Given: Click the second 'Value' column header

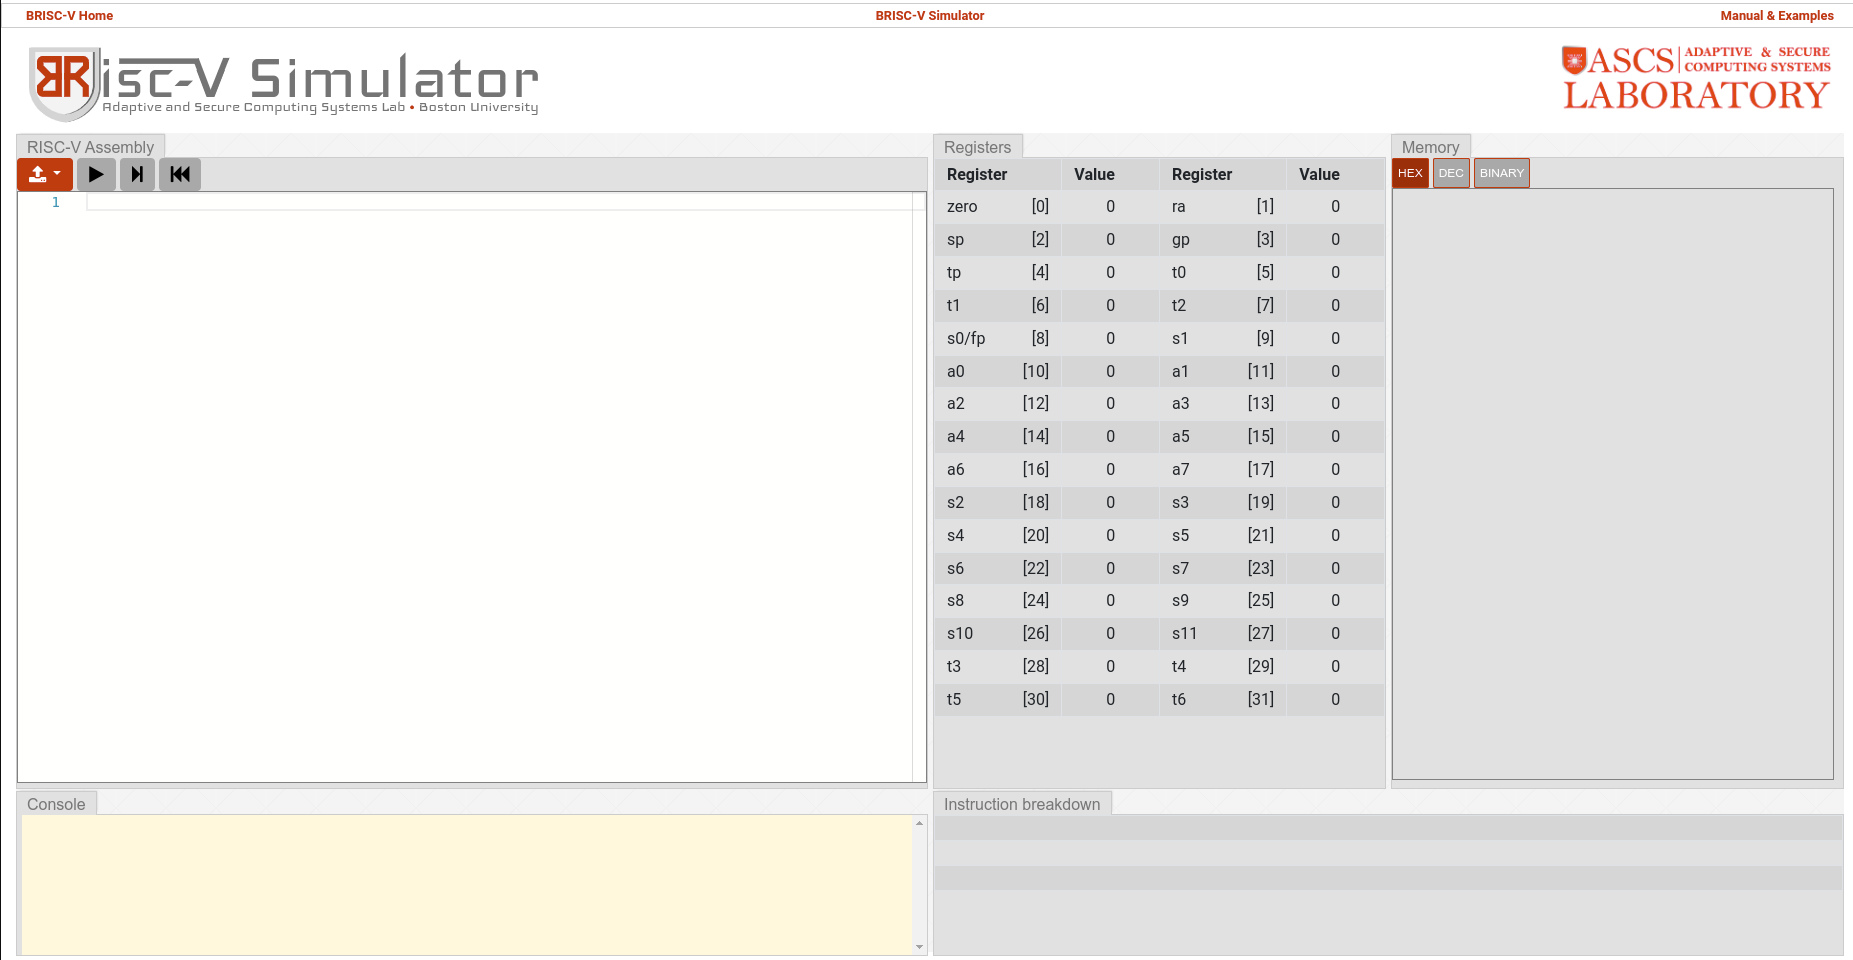Looking at the screenshot, I should point(1319,175).
